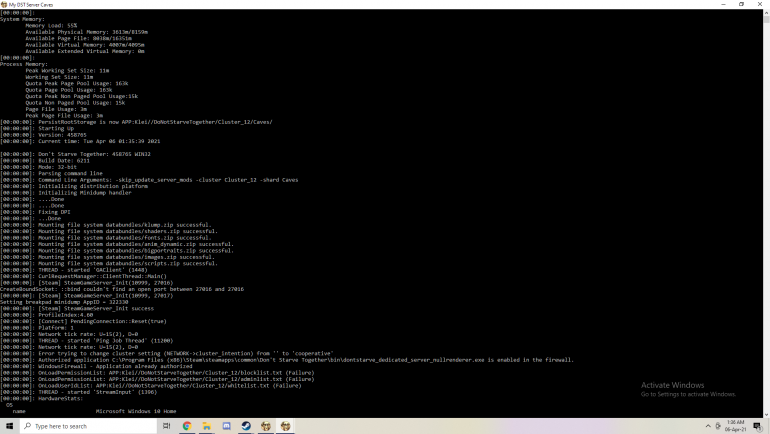Image resolution: width=770 pixels, height=434 pixels.
Task: Click 'SteamGameServer_Init success' line
Action: click(x=77, y=308)
